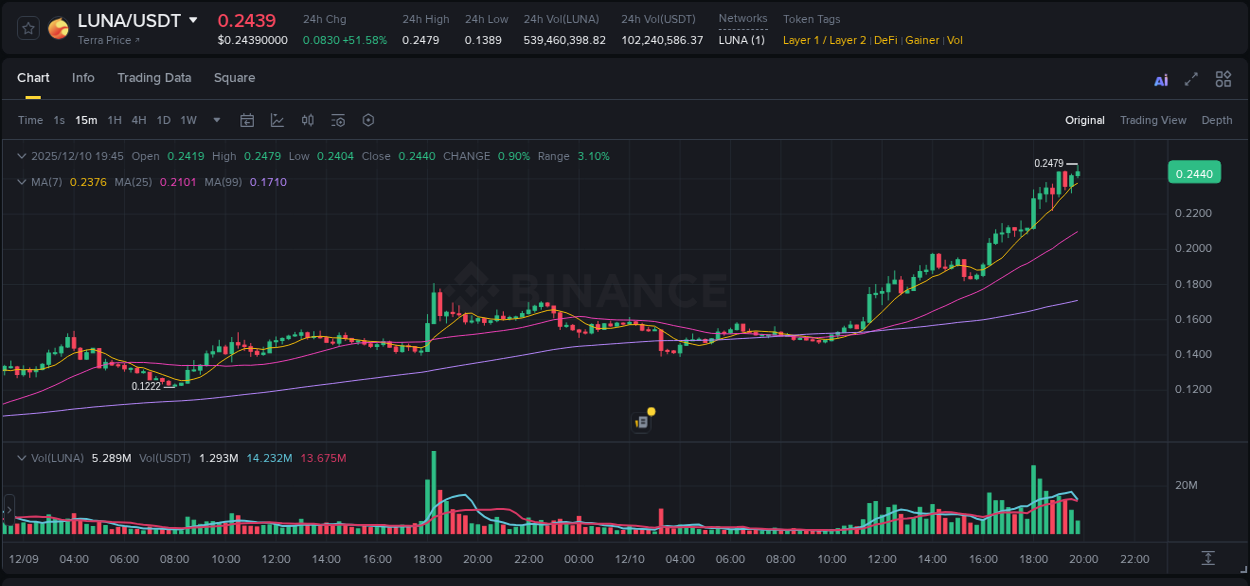Image resolution: width=1250 pixels, height=586 pixels.
Task: Open the chart style indicator icon
Action: coord(277,120)
